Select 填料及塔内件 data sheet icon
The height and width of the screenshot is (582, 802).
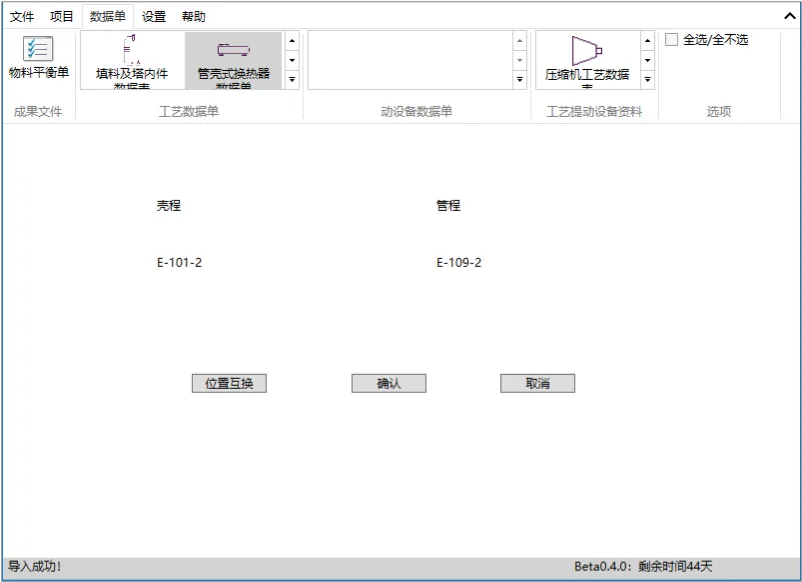(x=132, y=61)
